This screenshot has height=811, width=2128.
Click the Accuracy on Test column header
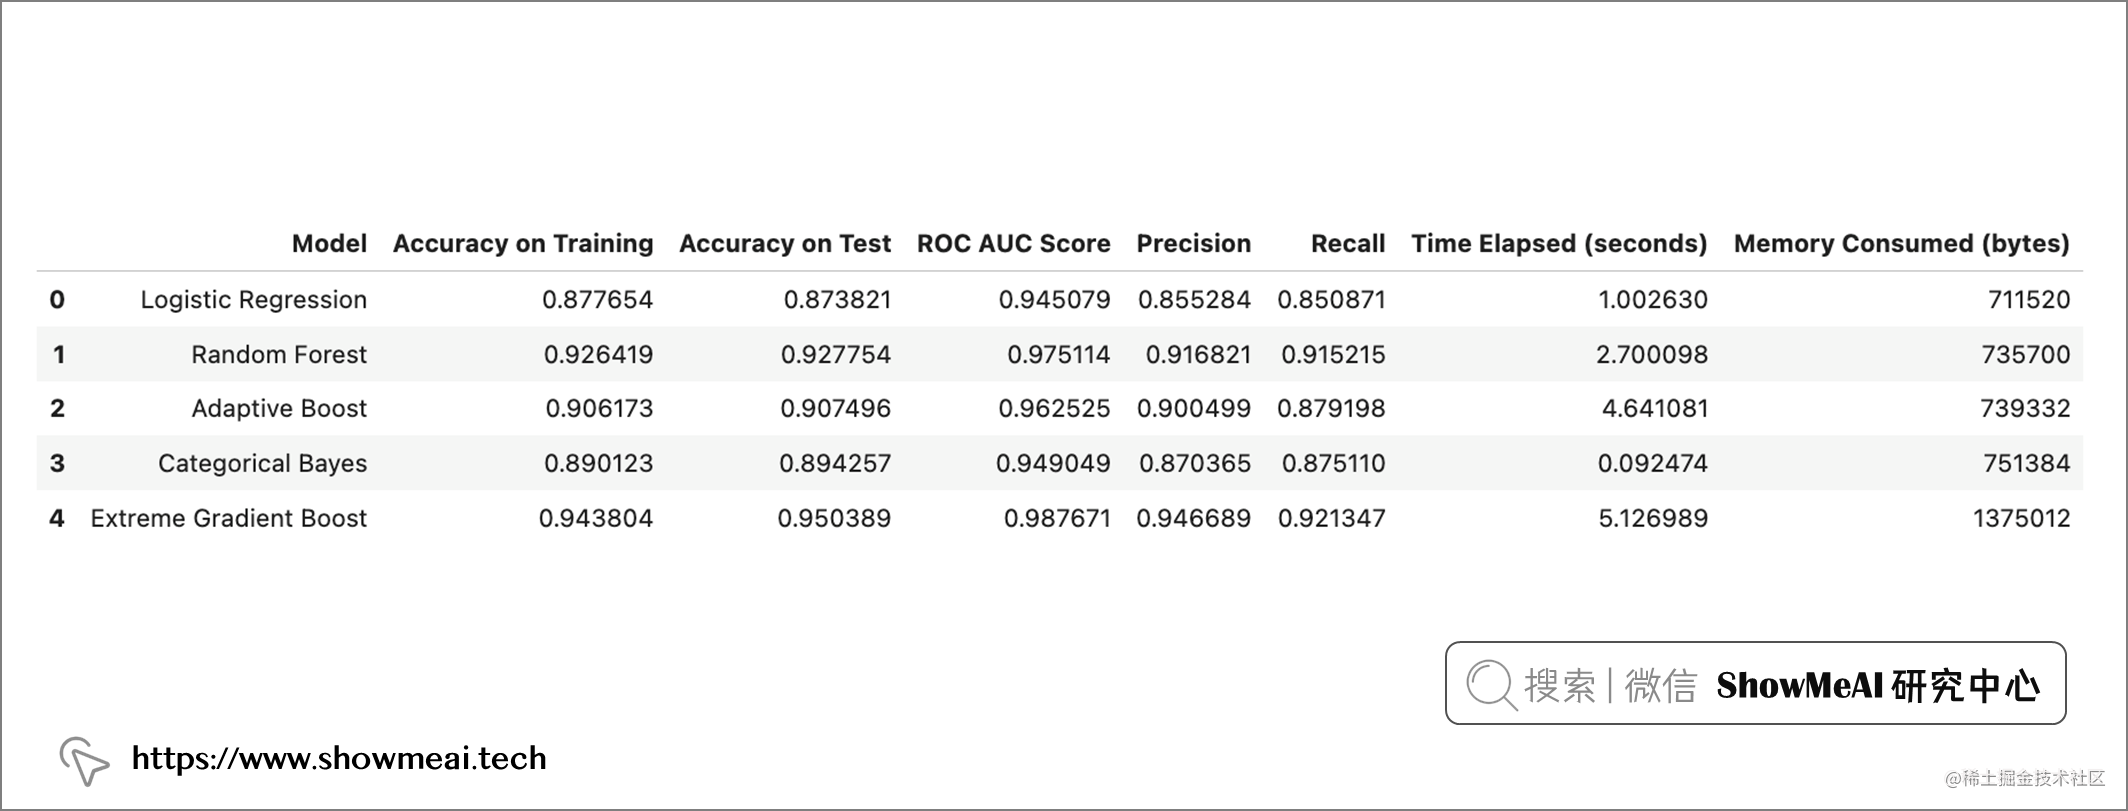pyautogui.click(x=785, y=244)
